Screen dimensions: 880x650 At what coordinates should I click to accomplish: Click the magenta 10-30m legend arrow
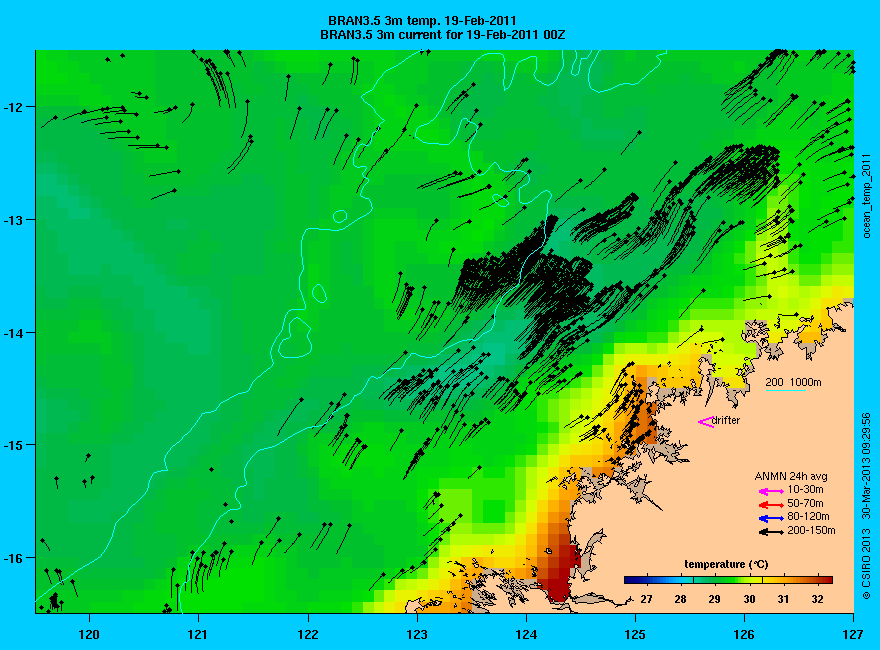(771, 491)
